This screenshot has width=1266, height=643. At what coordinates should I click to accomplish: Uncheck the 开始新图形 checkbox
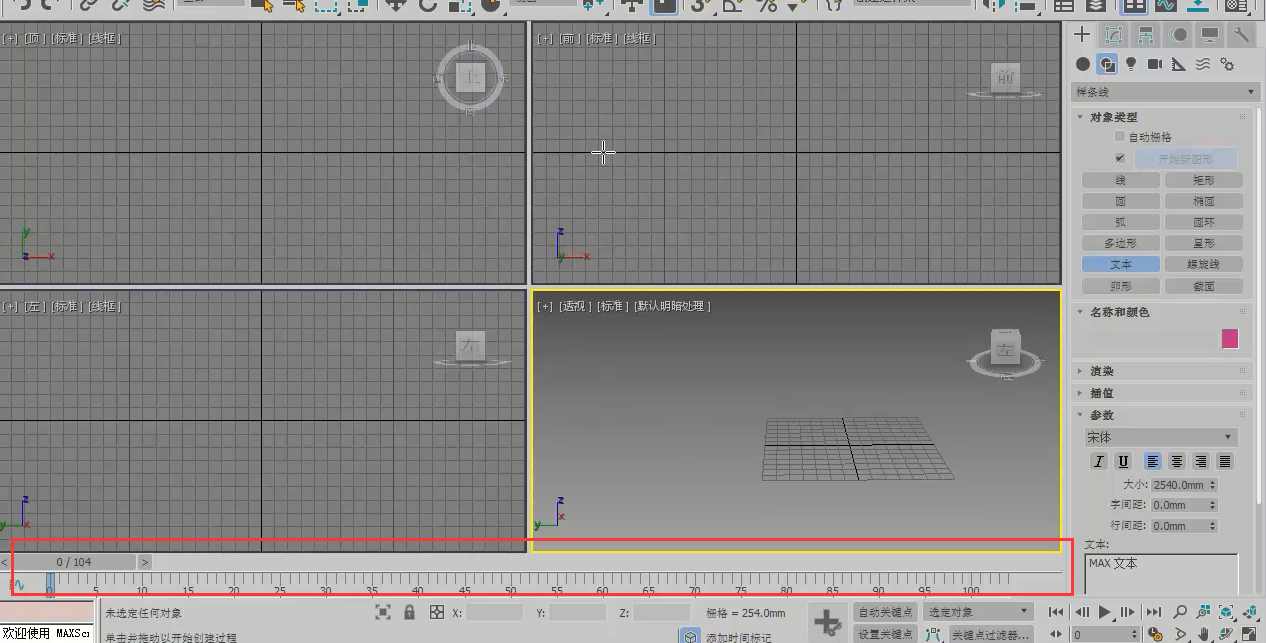point(1119,158)
